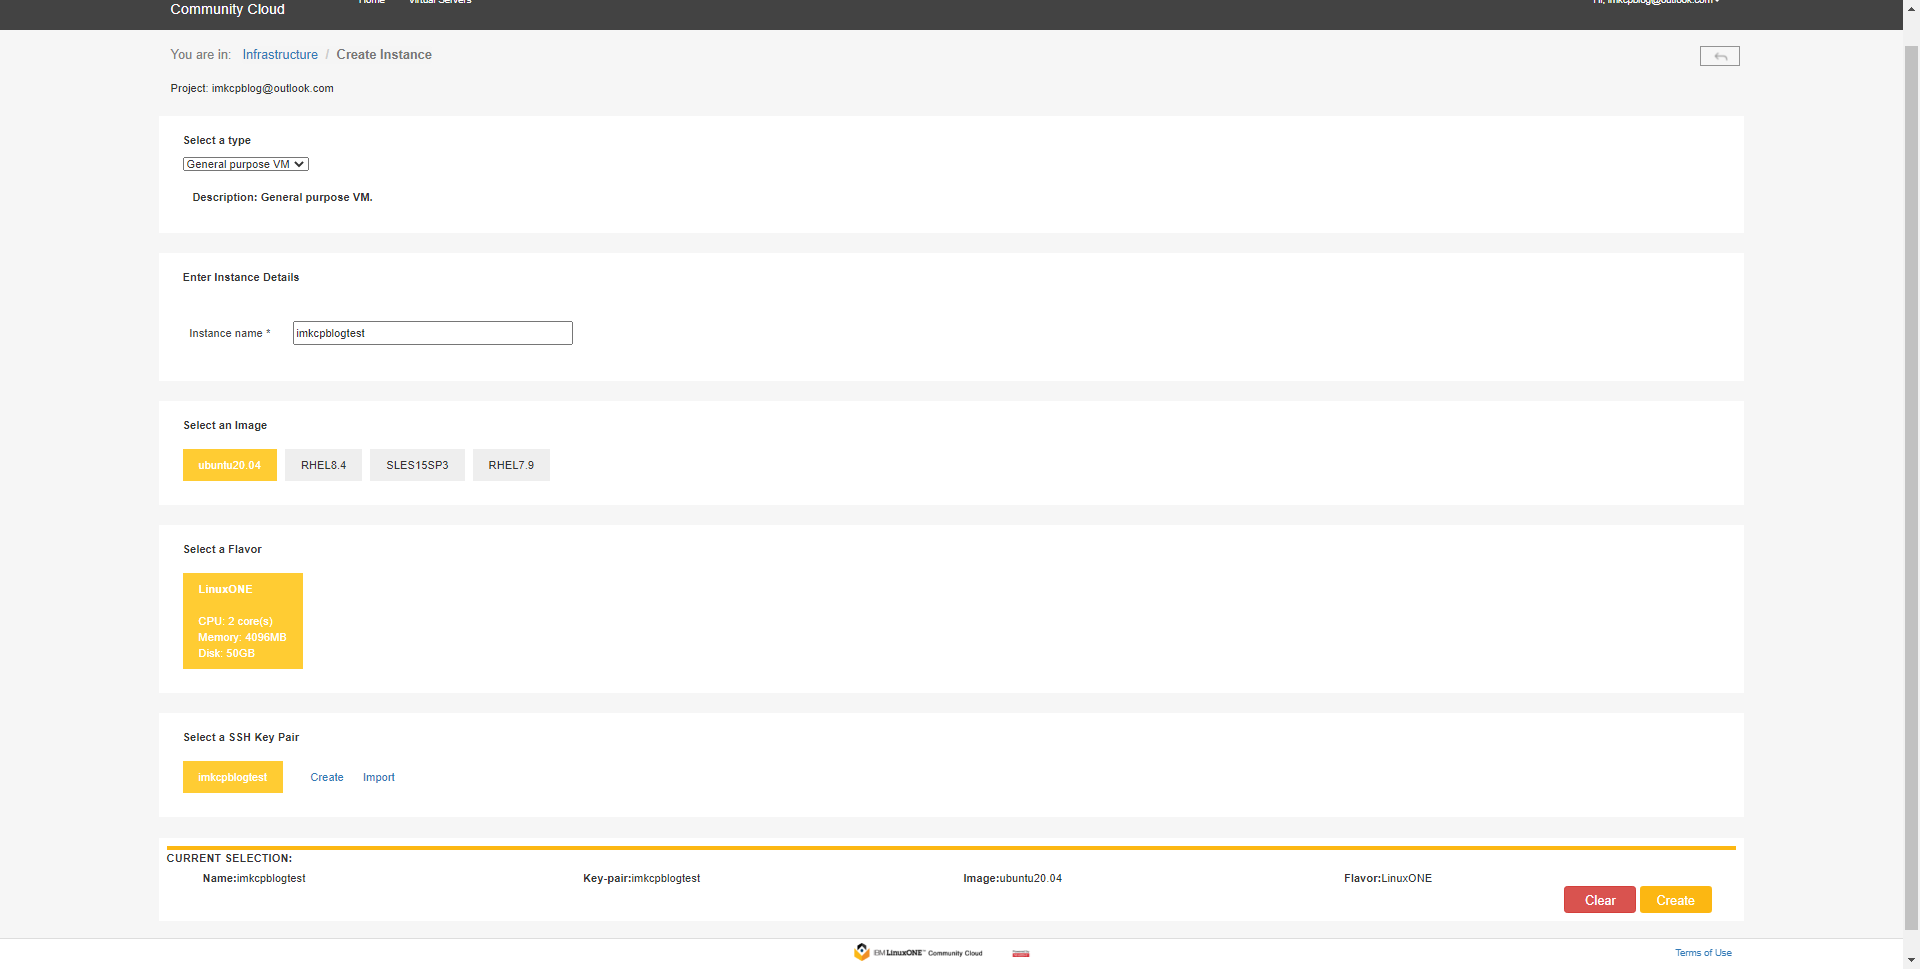Click the scrollbar down arrow

[x=1911, y=960]
